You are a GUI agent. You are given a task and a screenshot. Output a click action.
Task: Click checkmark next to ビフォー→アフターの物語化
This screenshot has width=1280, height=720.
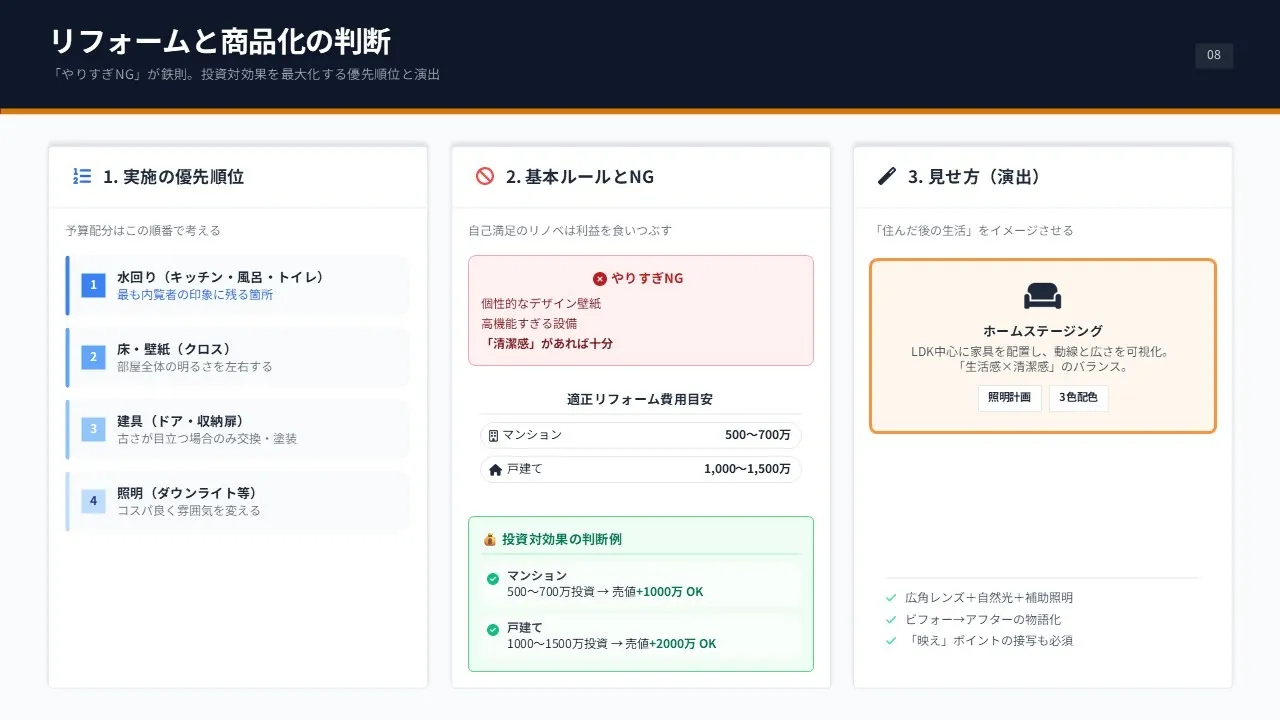(891, 620)
